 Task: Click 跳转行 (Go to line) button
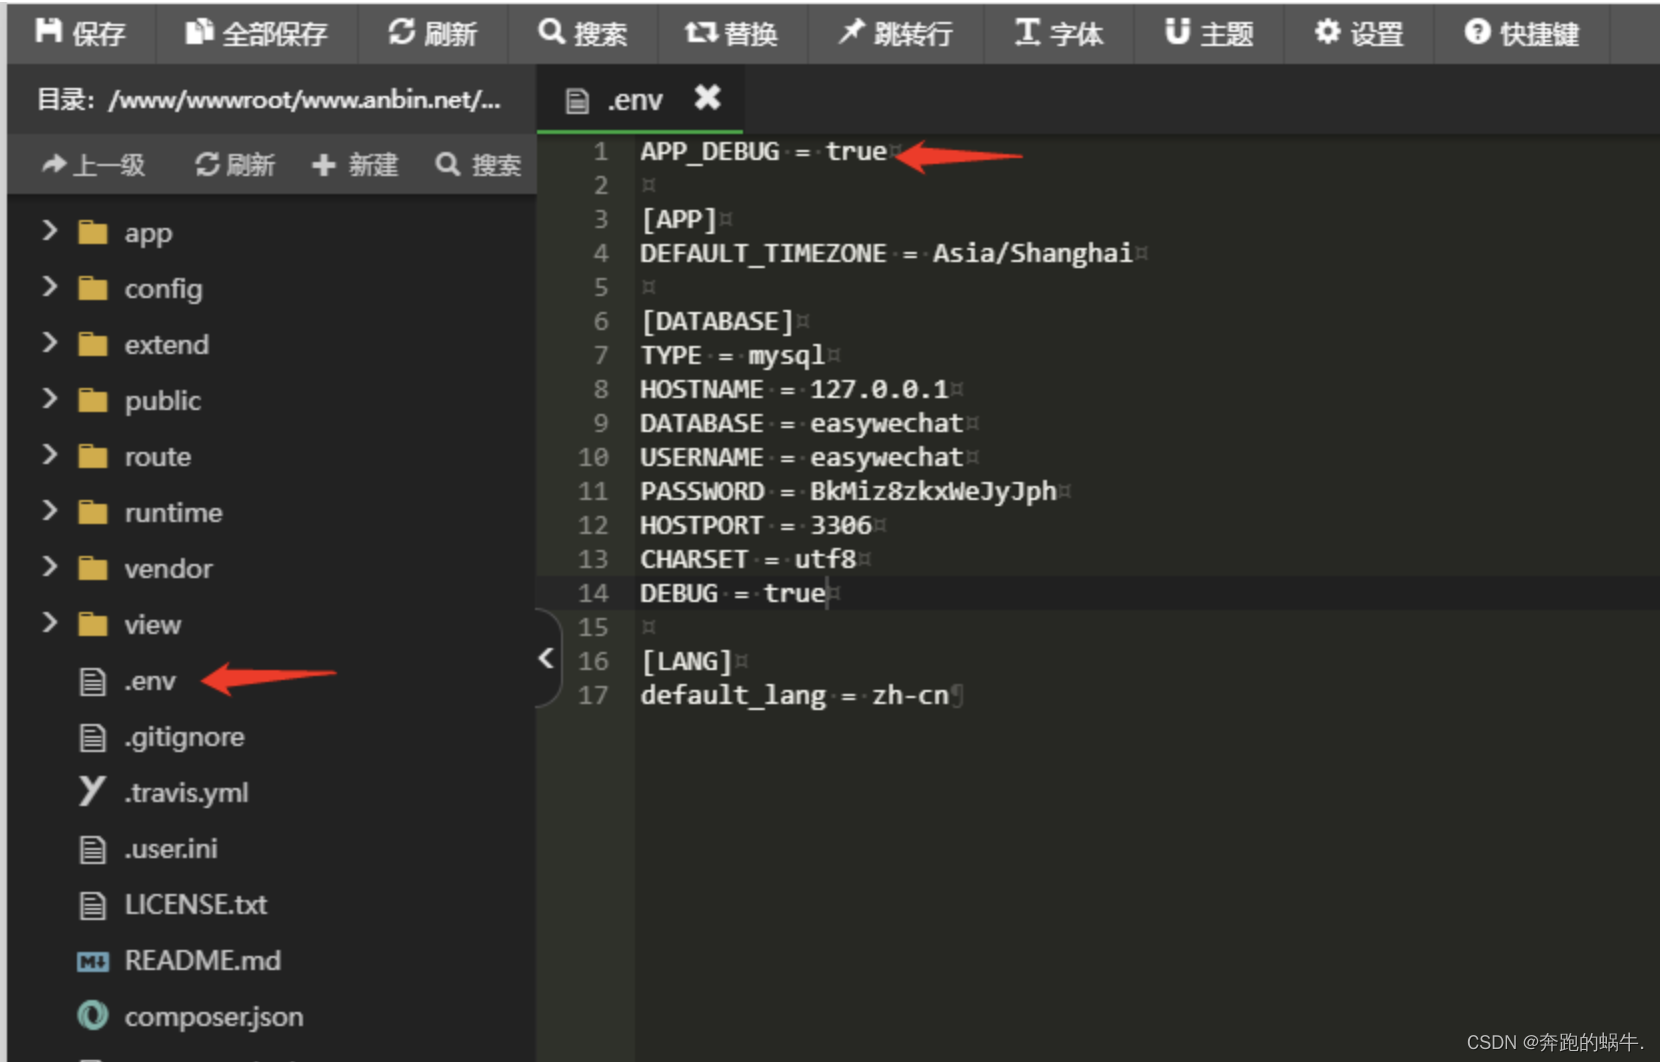[895, 34]
